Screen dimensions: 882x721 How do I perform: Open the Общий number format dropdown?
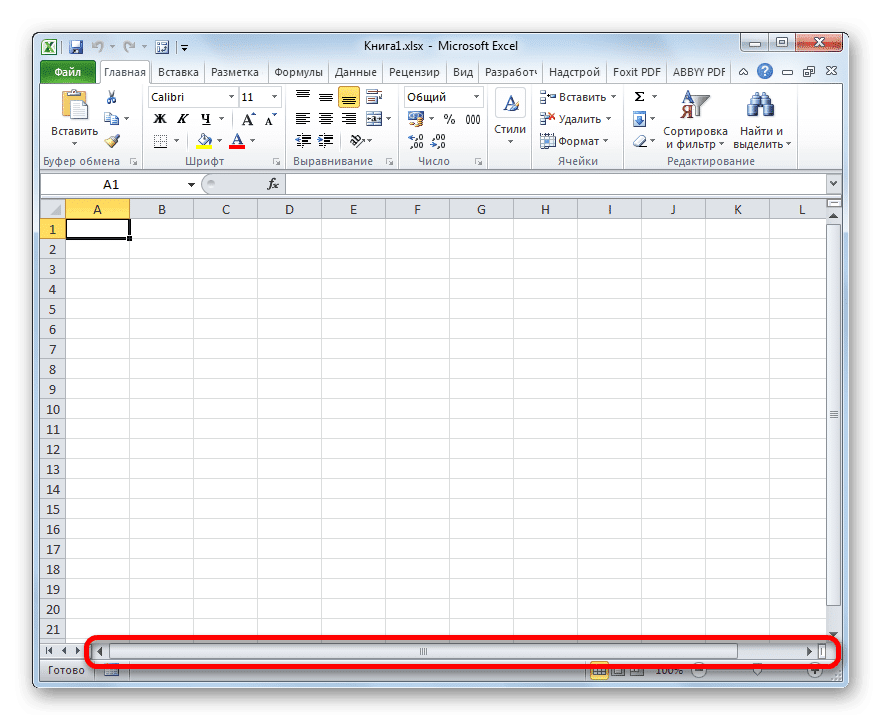coord(476,97)
